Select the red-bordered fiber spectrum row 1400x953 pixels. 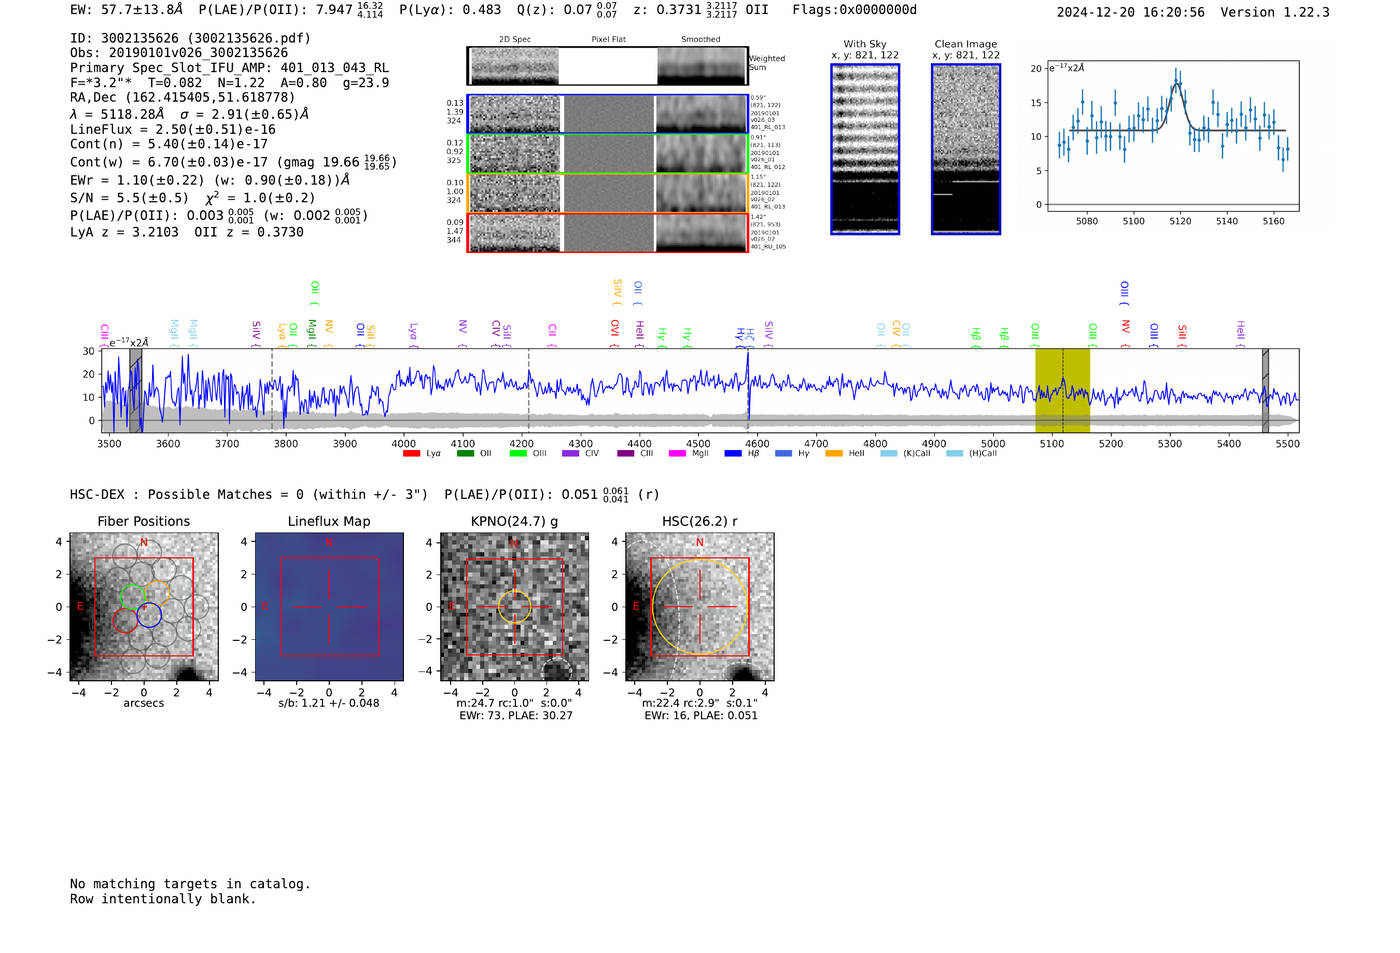tap(607, 233)
